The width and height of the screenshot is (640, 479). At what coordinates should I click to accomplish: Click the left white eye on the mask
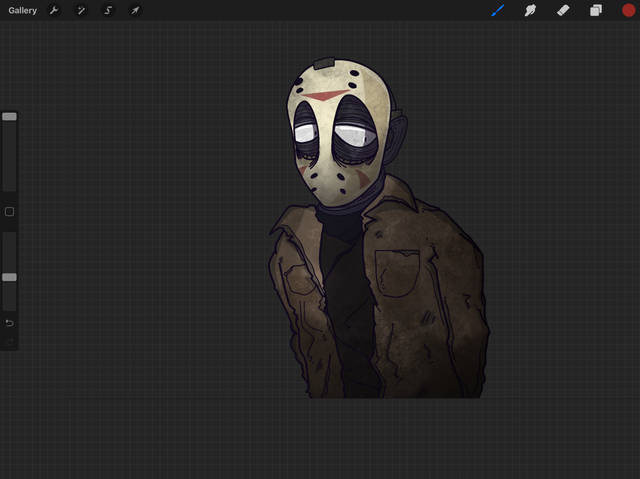306,133
